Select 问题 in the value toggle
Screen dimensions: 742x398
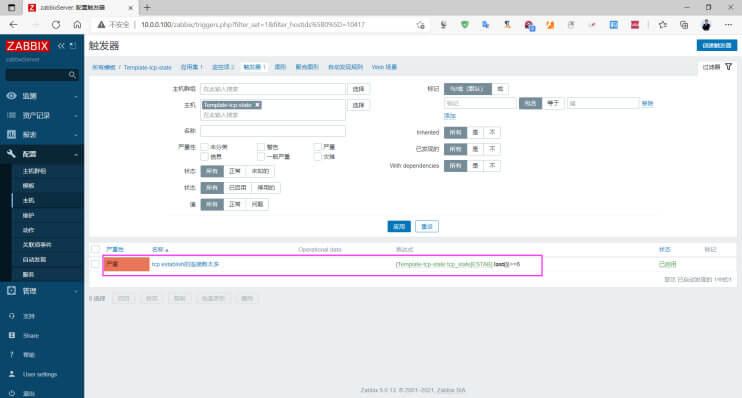(257, 204)
